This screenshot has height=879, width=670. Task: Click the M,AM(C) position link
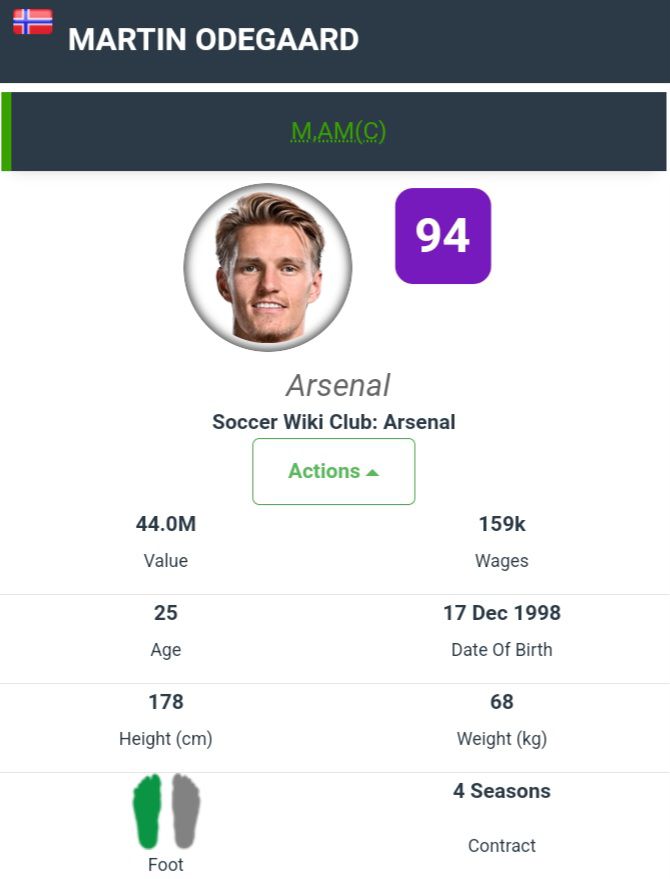point(338,132)
